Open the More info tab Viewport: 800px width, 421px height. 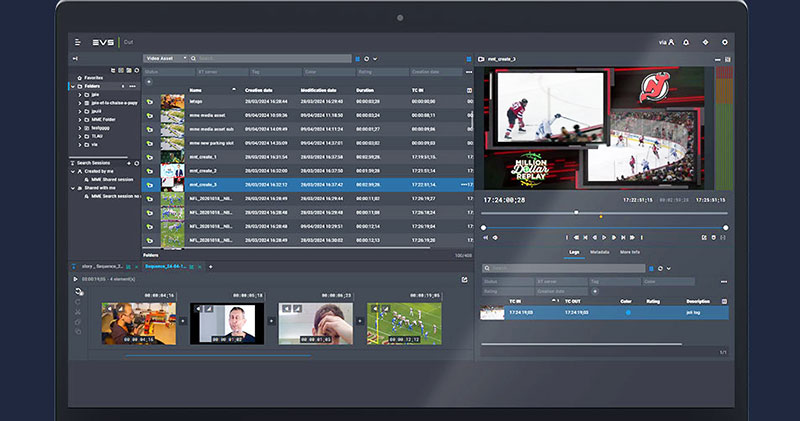[630, 252]
